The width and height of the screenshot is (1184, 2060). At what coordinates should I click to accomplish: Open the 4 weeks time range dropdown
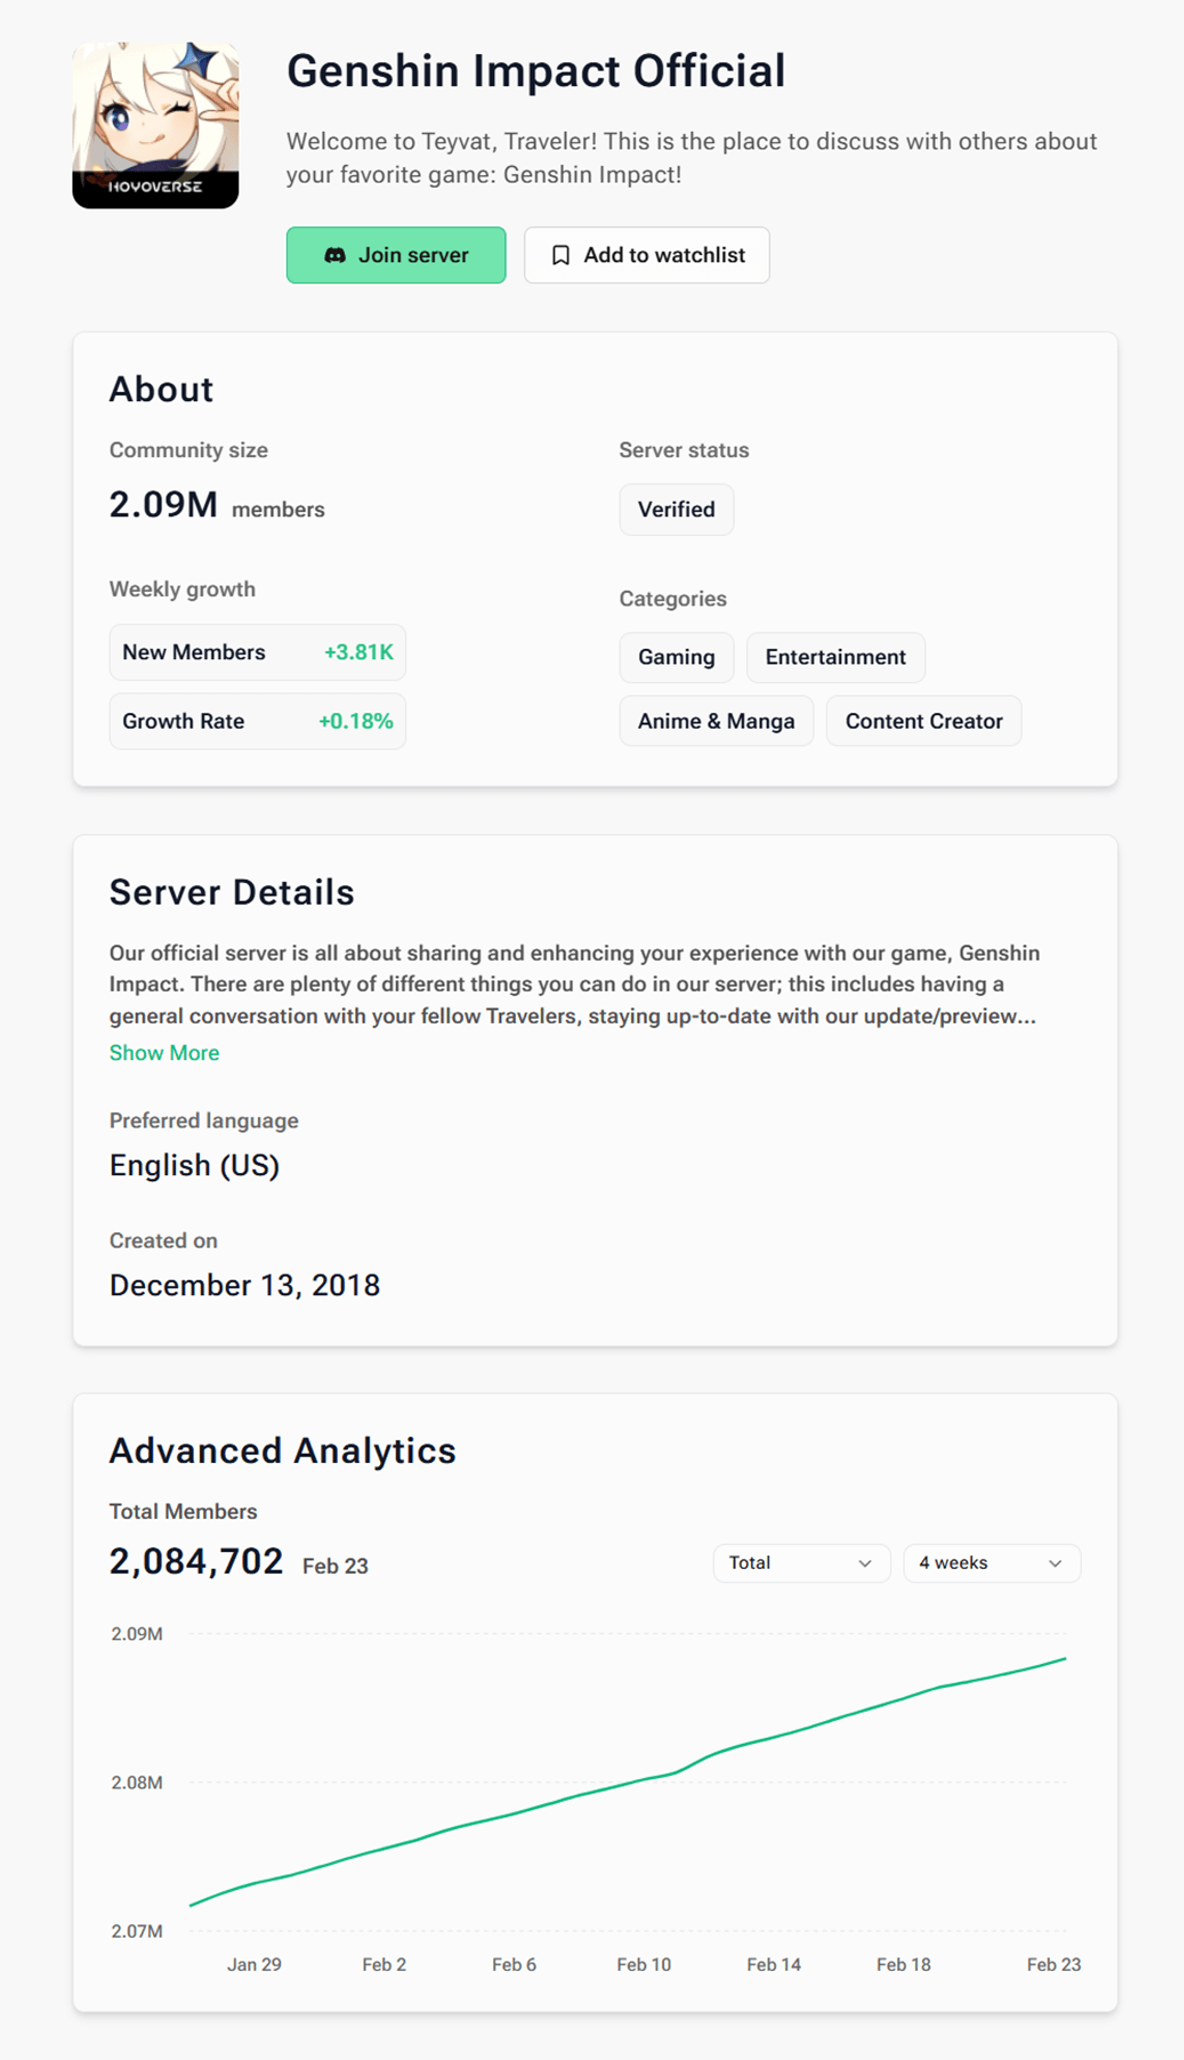click(990, 1563)
